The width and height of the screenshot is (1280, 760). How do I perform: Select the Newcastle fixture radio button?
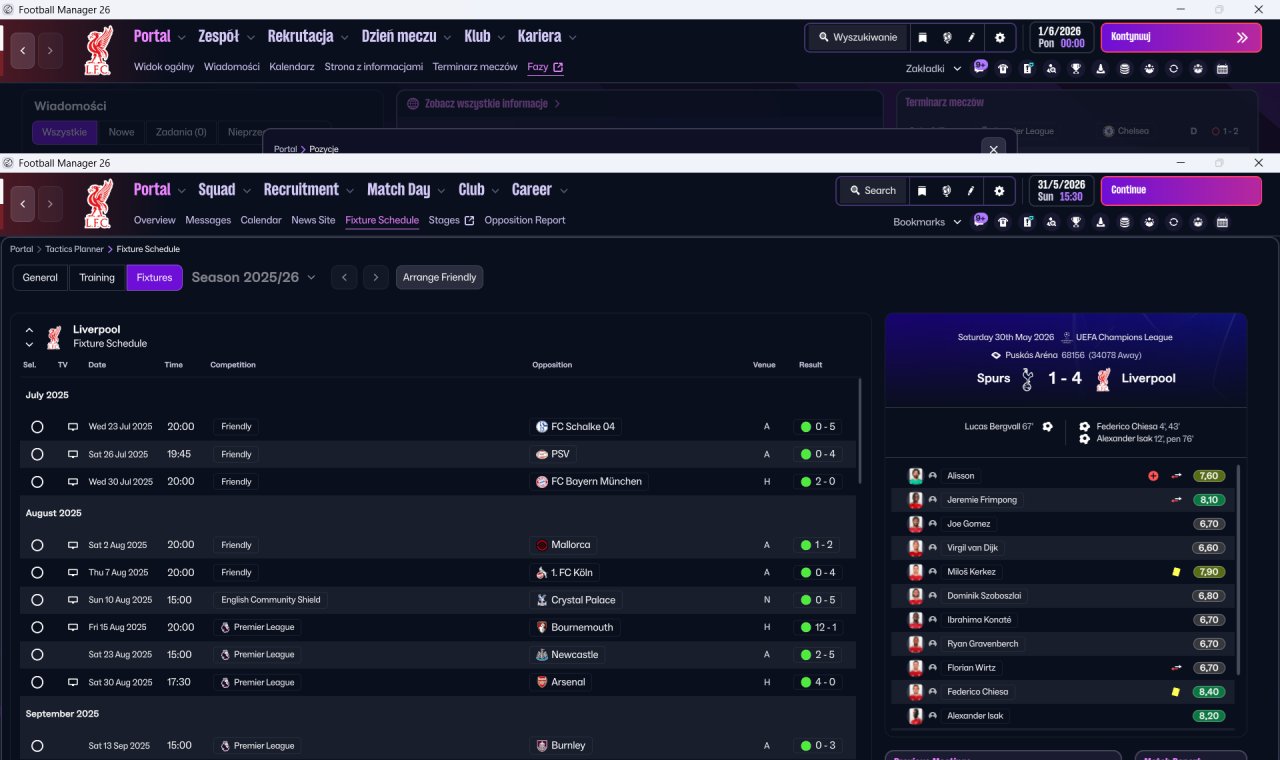click(x=37, y=655)
